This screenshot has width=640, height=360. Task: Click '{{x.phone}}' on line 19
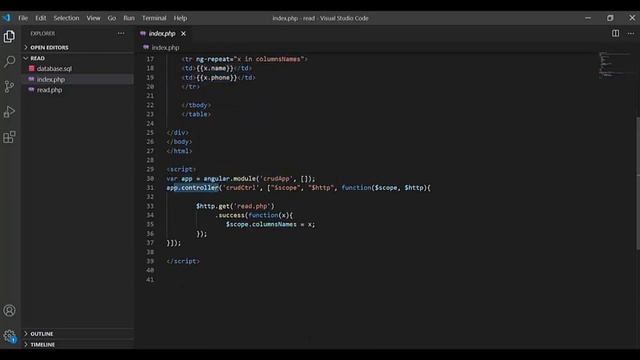pyautogui.click(x=217, y=78)
